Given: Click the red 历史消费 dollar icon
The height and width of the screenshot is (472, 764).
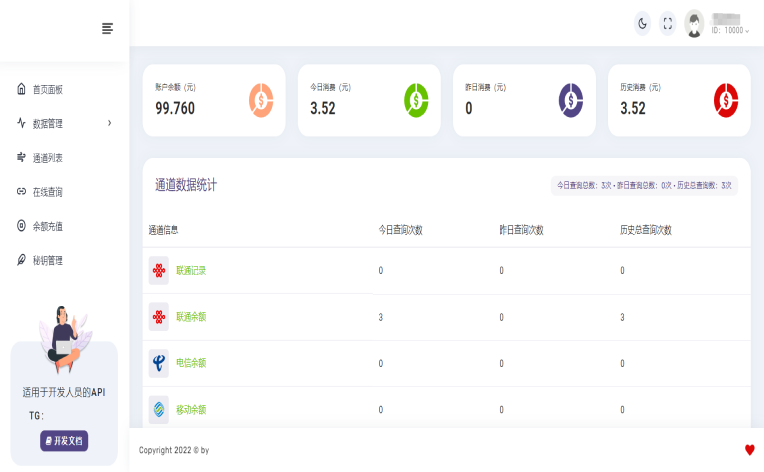Looking at the screenshot, I should pyautogui.click(x=725, y=100).
